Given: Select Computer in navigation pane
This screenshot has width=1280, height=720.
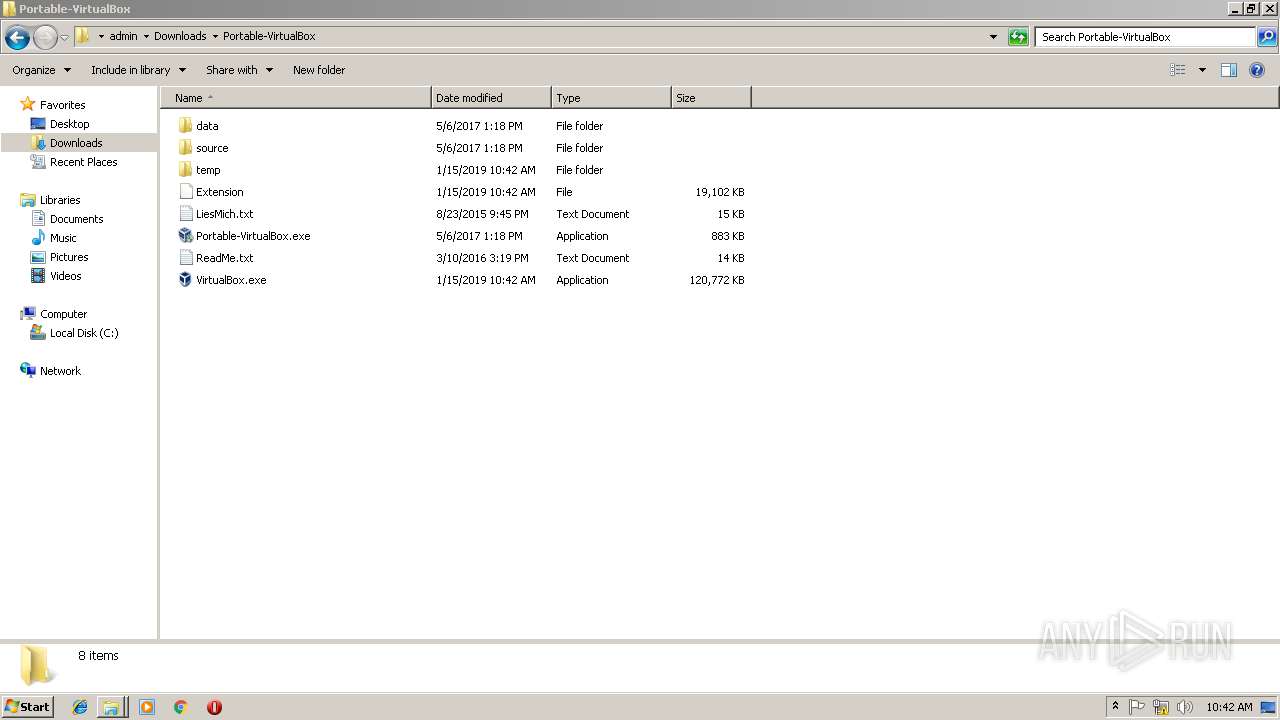Looking at the screenshot, I should pos(63,314).
